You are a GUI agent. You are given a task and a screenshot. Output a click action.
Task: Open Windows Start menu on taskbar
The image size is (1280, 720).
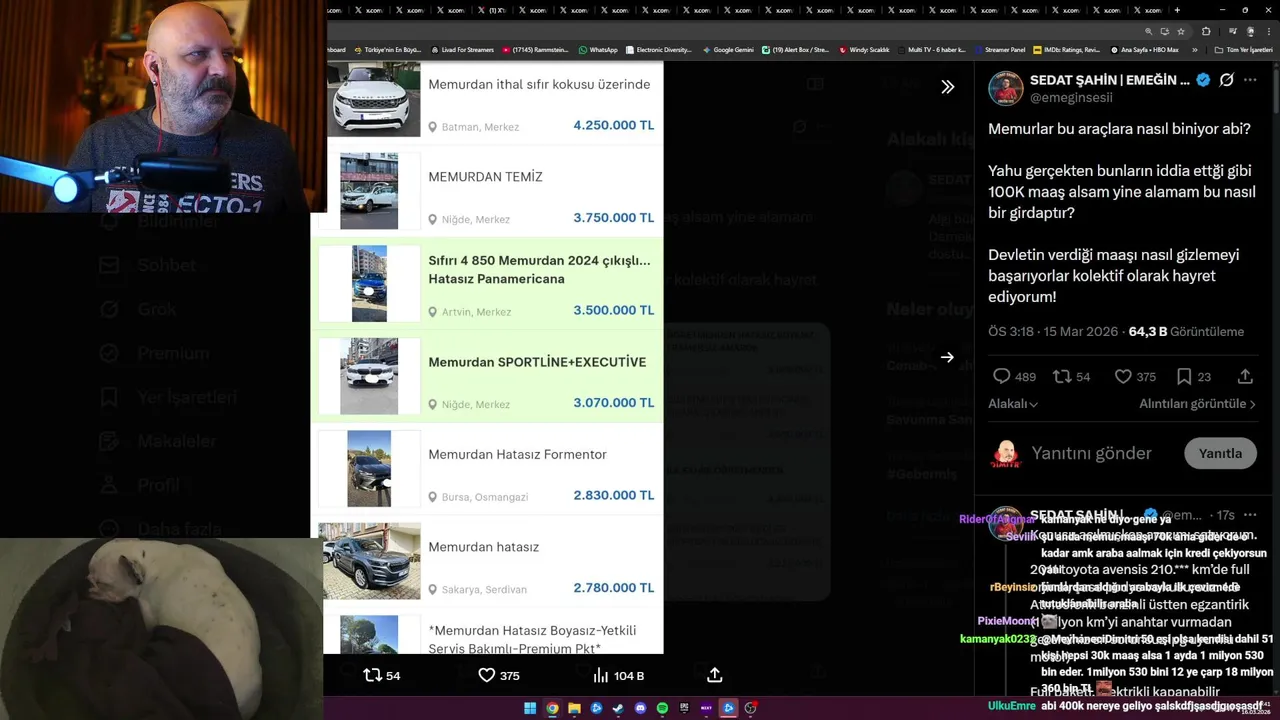[x=530, y=708]
